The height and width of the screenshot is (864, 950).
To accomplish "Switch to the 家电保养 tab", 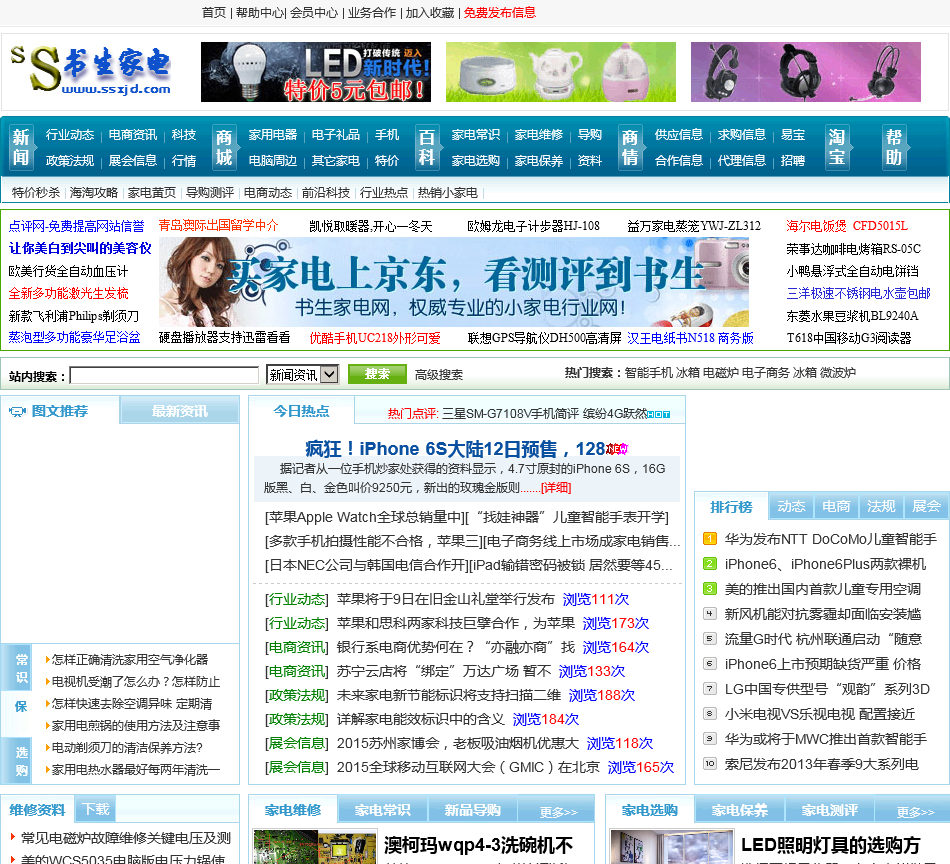I will click(x=739, y=810).
